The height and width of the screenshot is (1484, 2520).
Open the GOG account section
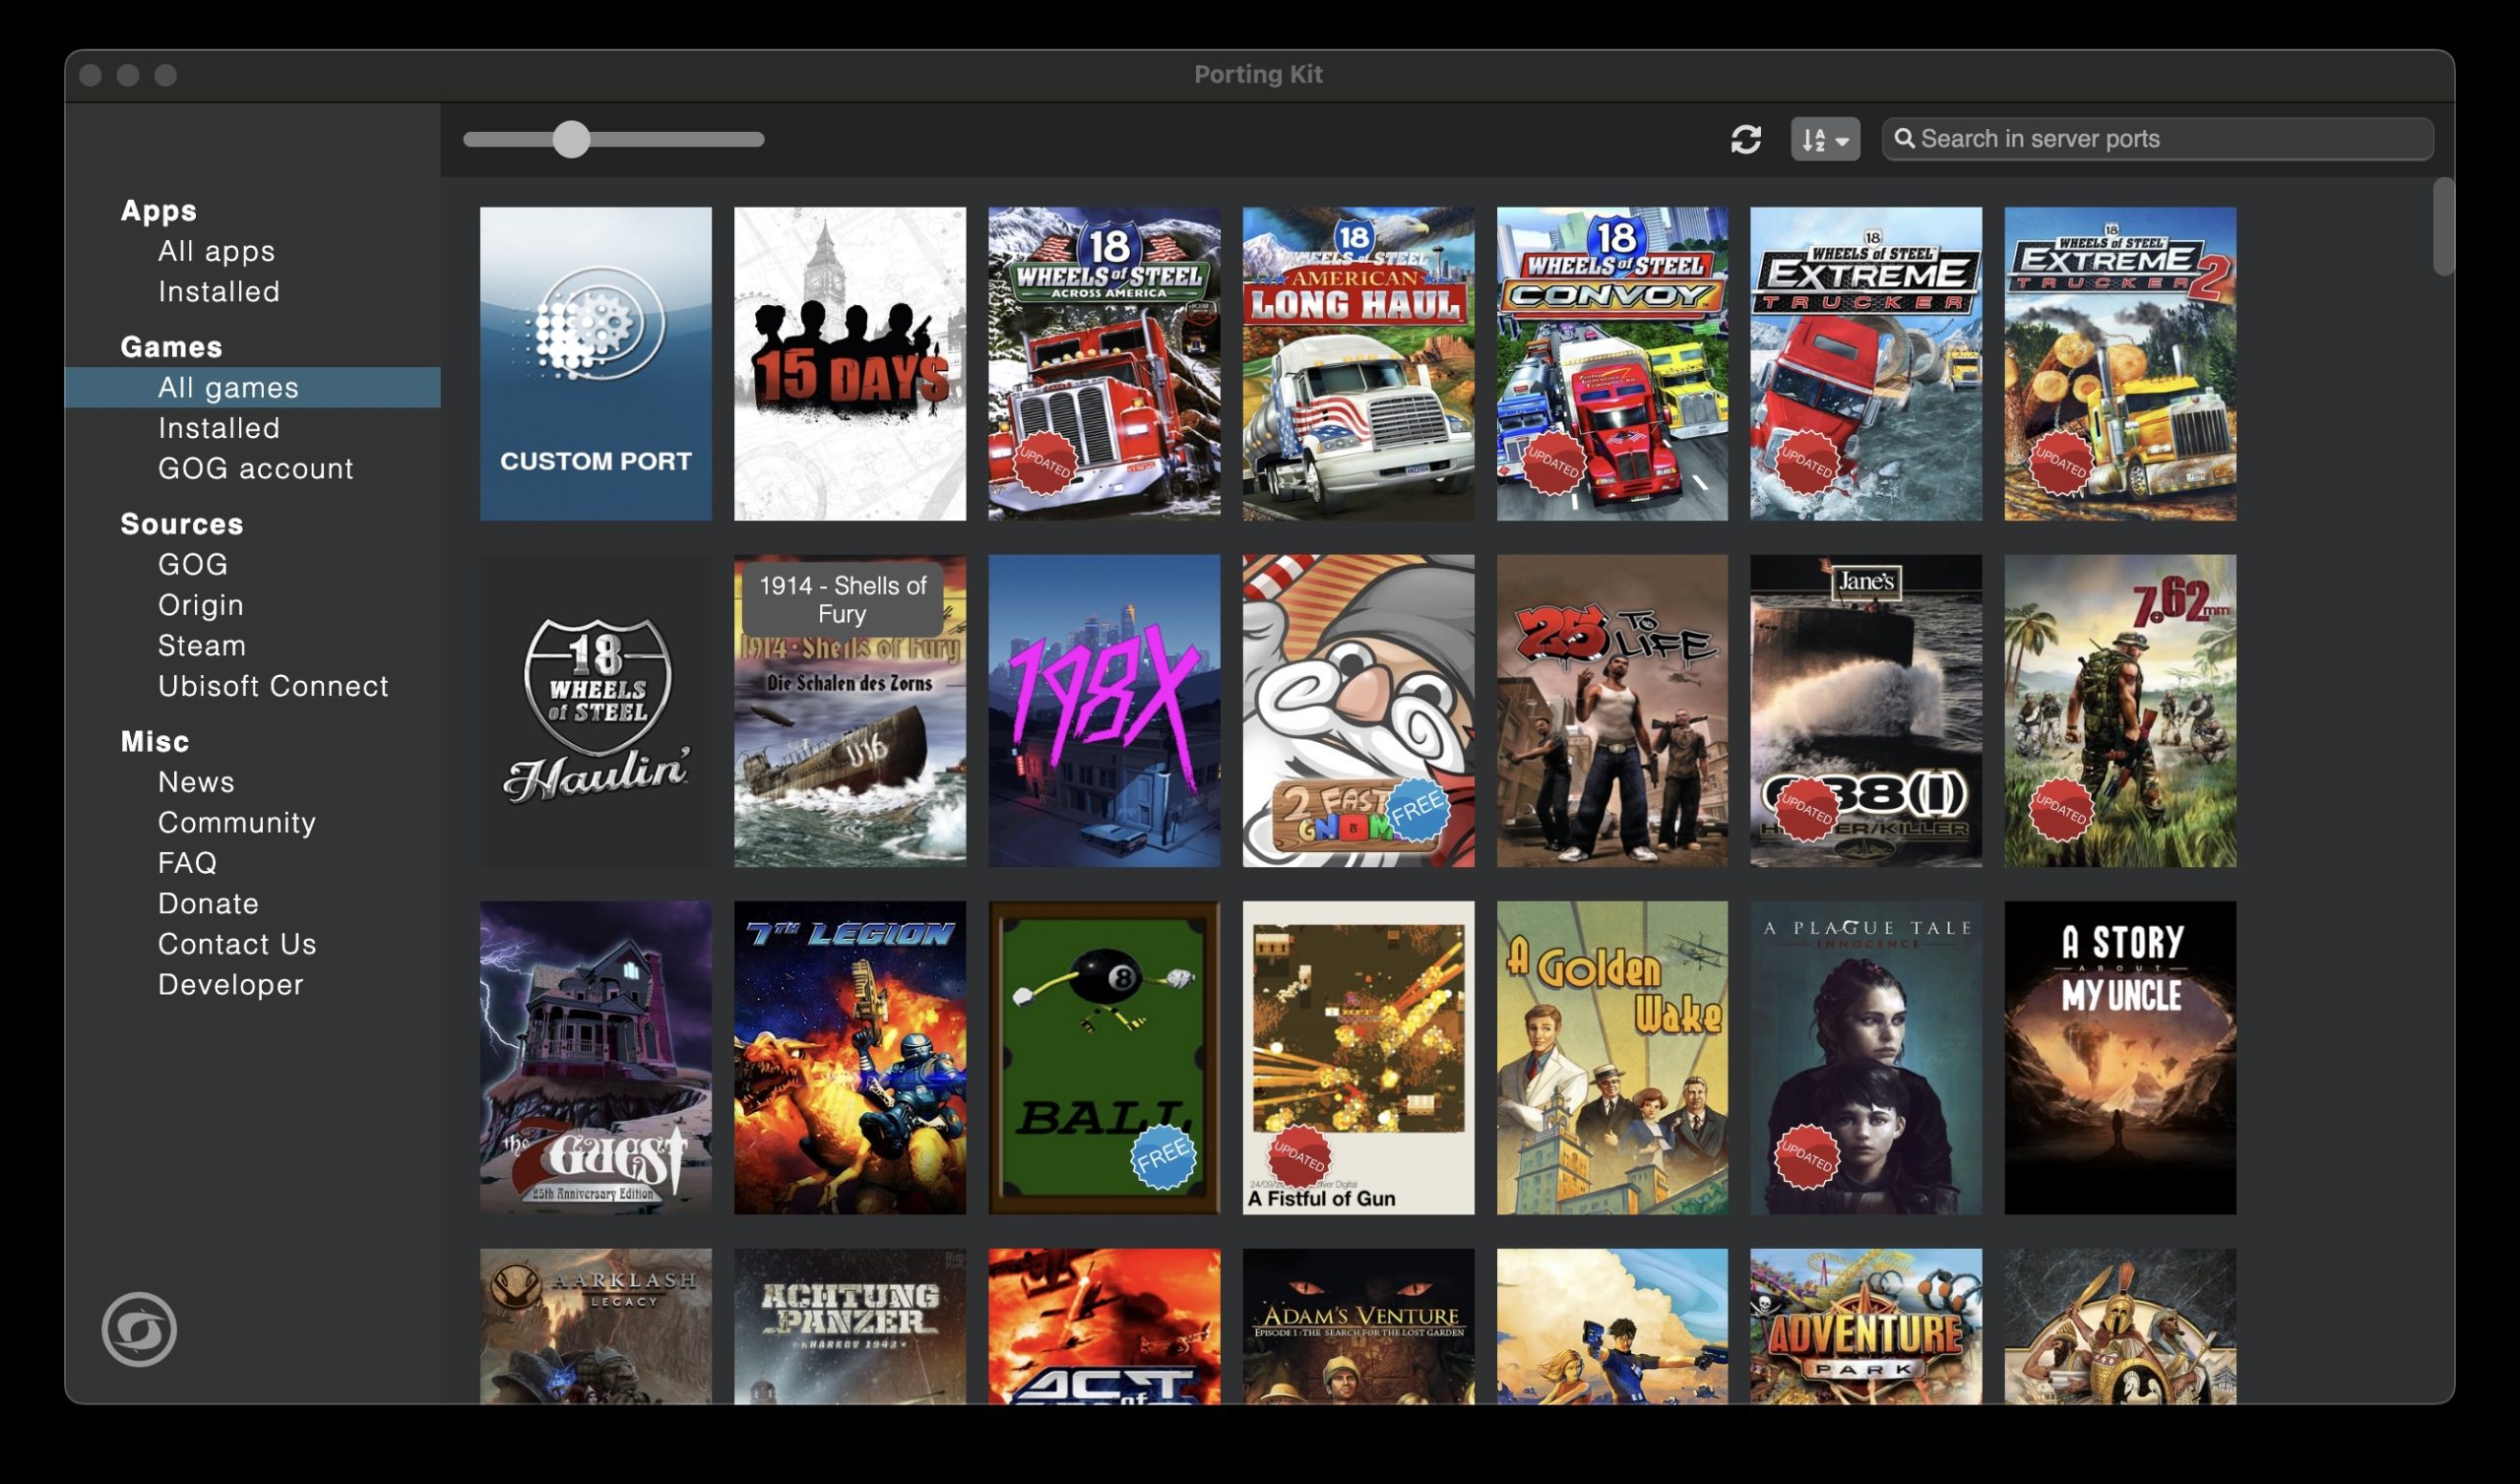(x=255, y=468)
